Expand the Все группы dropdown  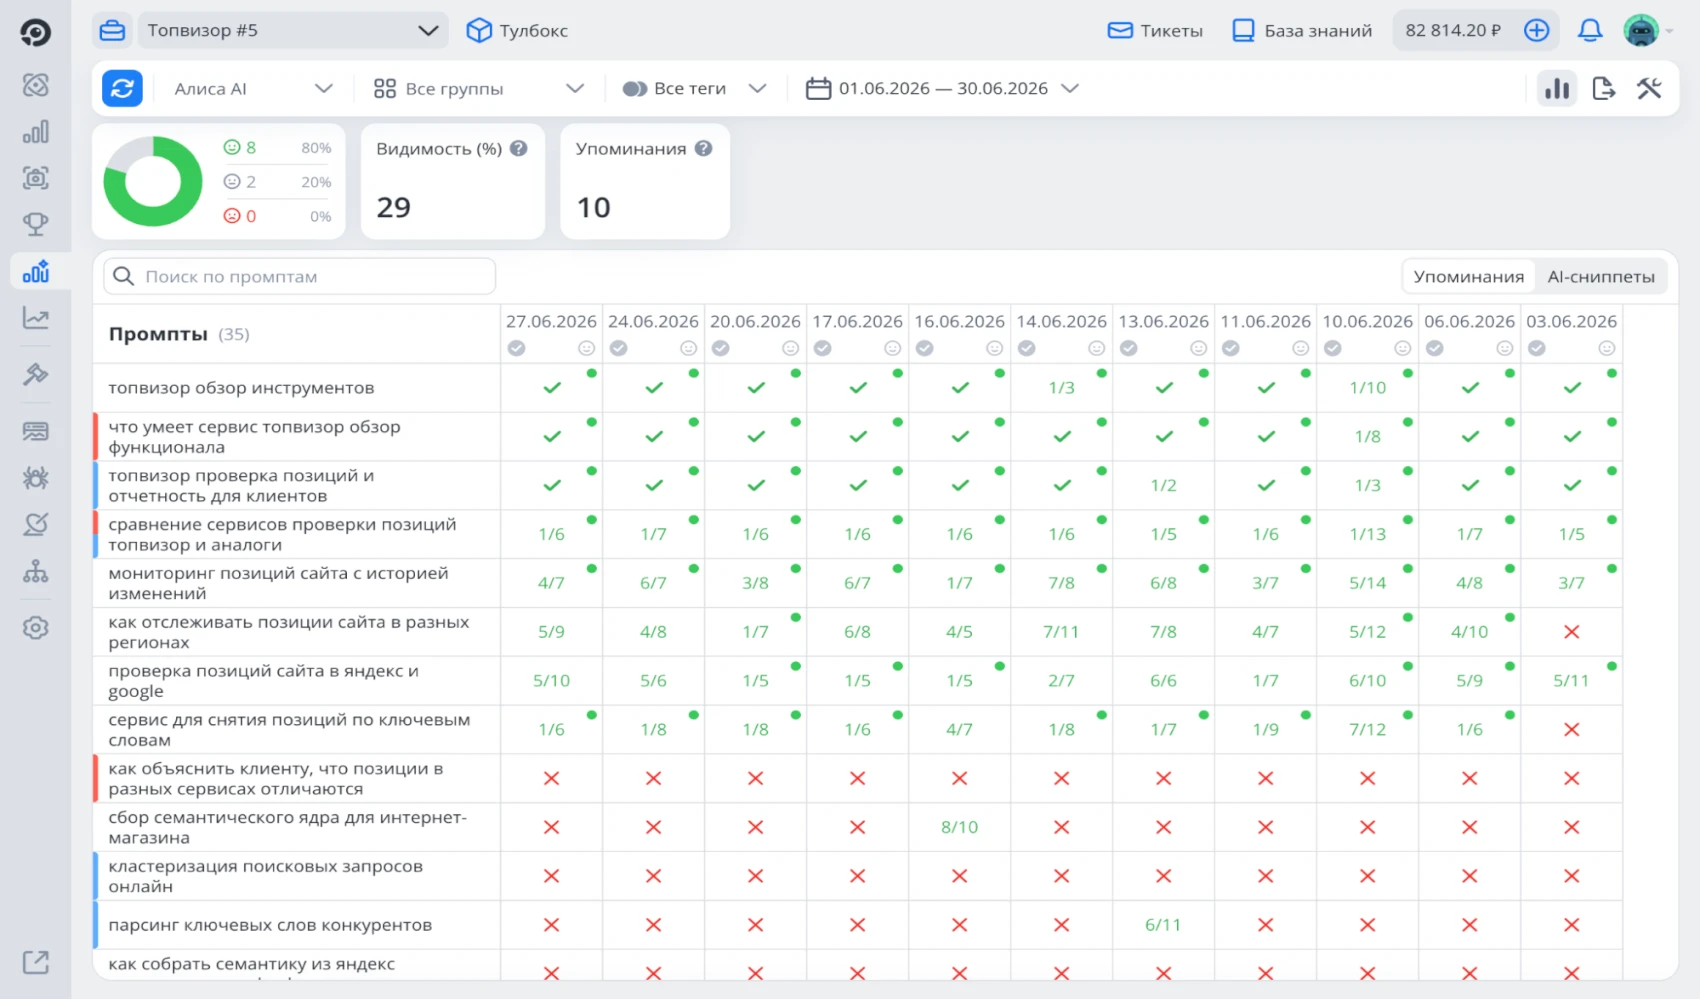(478, 89)
